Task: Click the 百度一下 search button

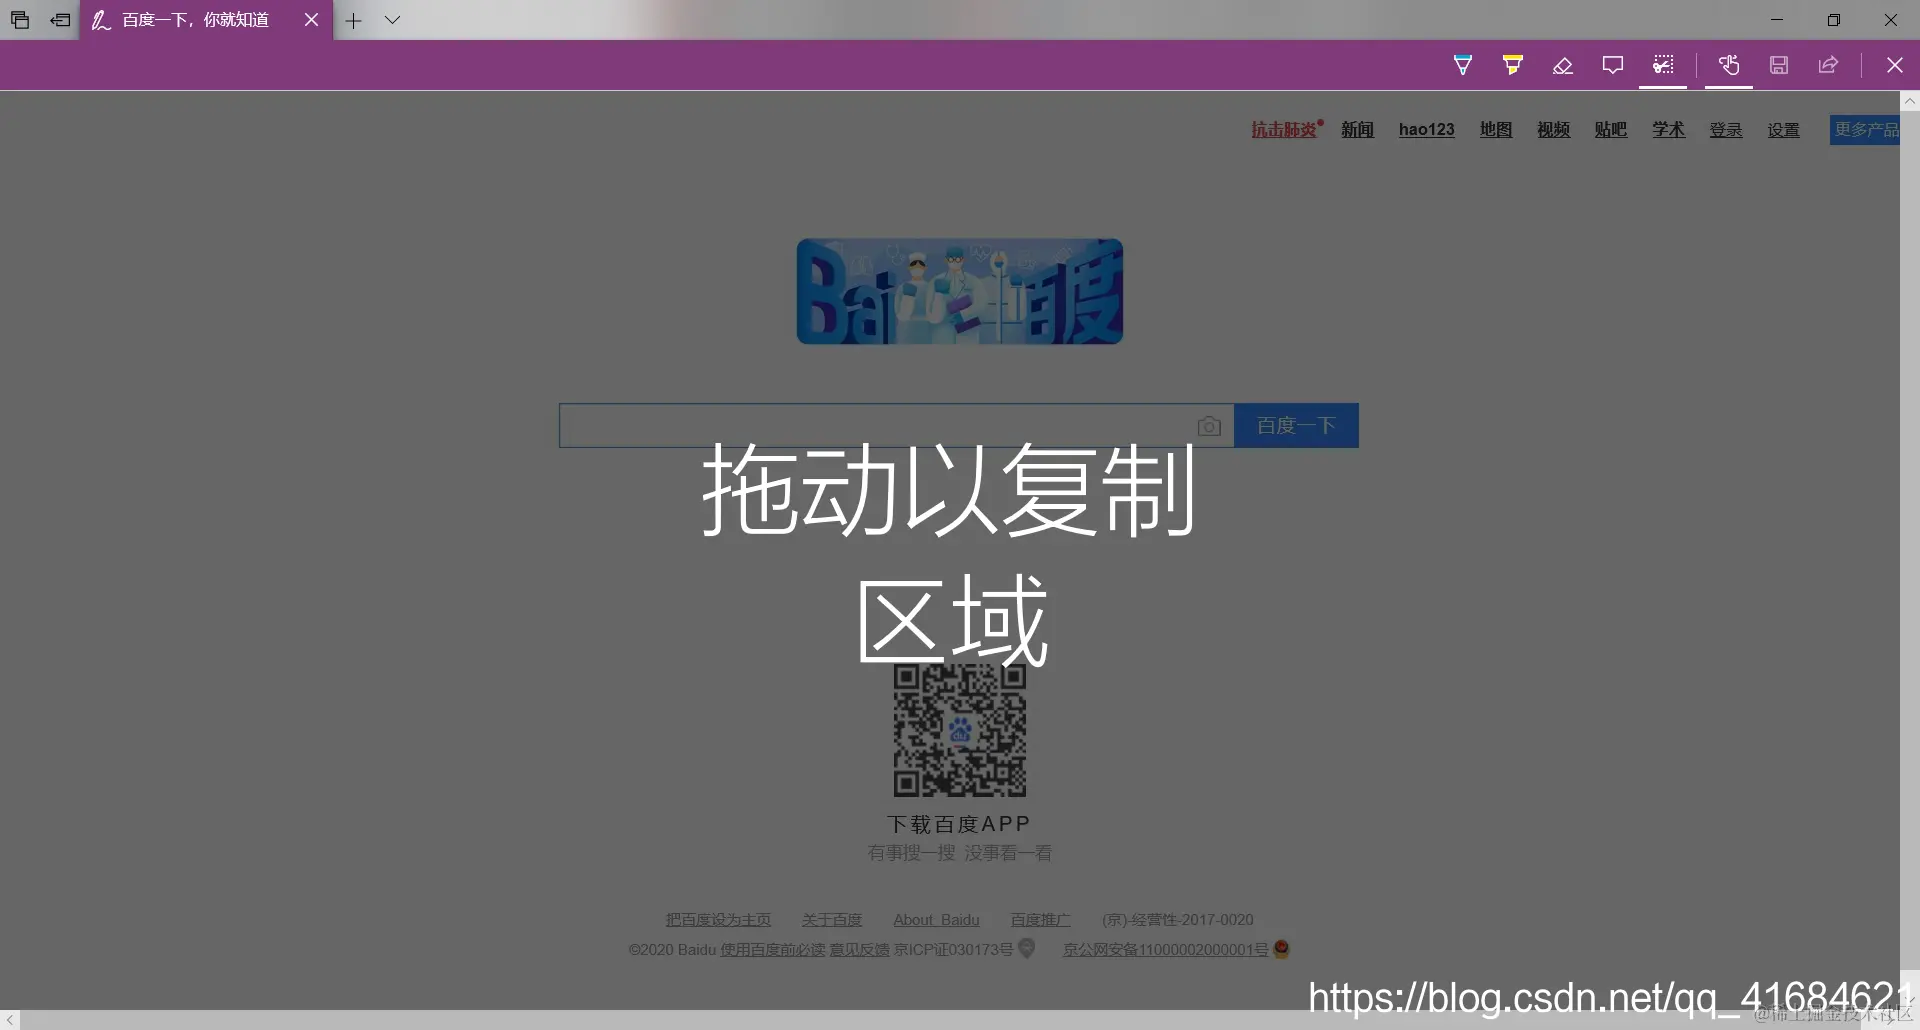Action: (x=1296, y=425)
